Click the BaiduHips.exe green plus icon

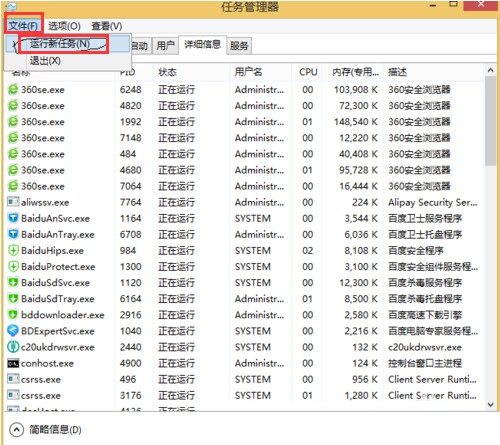tap(13, 250)
